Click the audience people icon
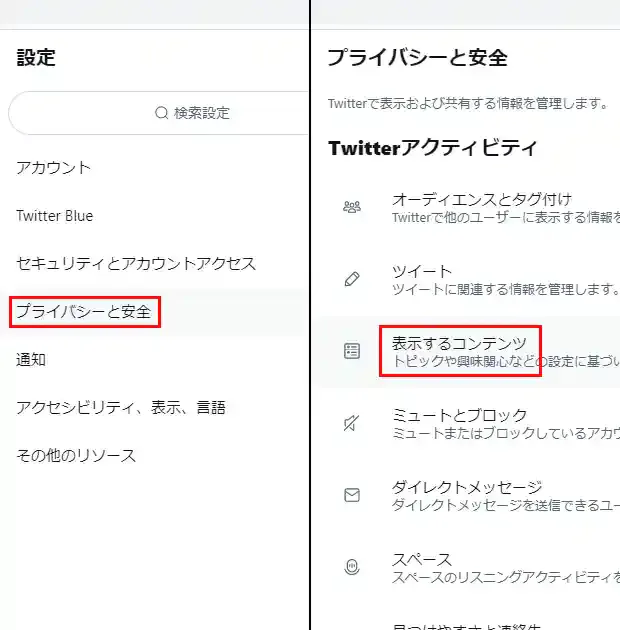 click(x=352, y=207)
